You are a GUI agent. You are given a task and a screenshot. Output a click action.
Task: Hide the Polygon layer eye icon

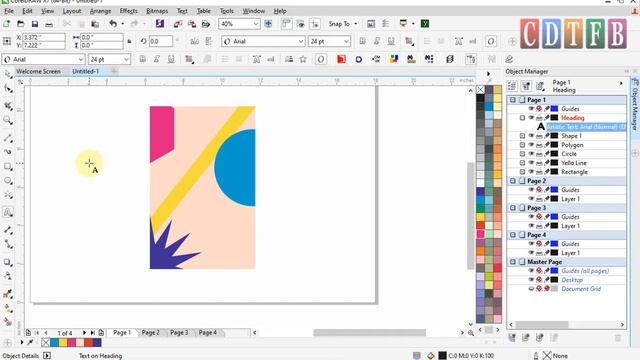click(531, 144)
